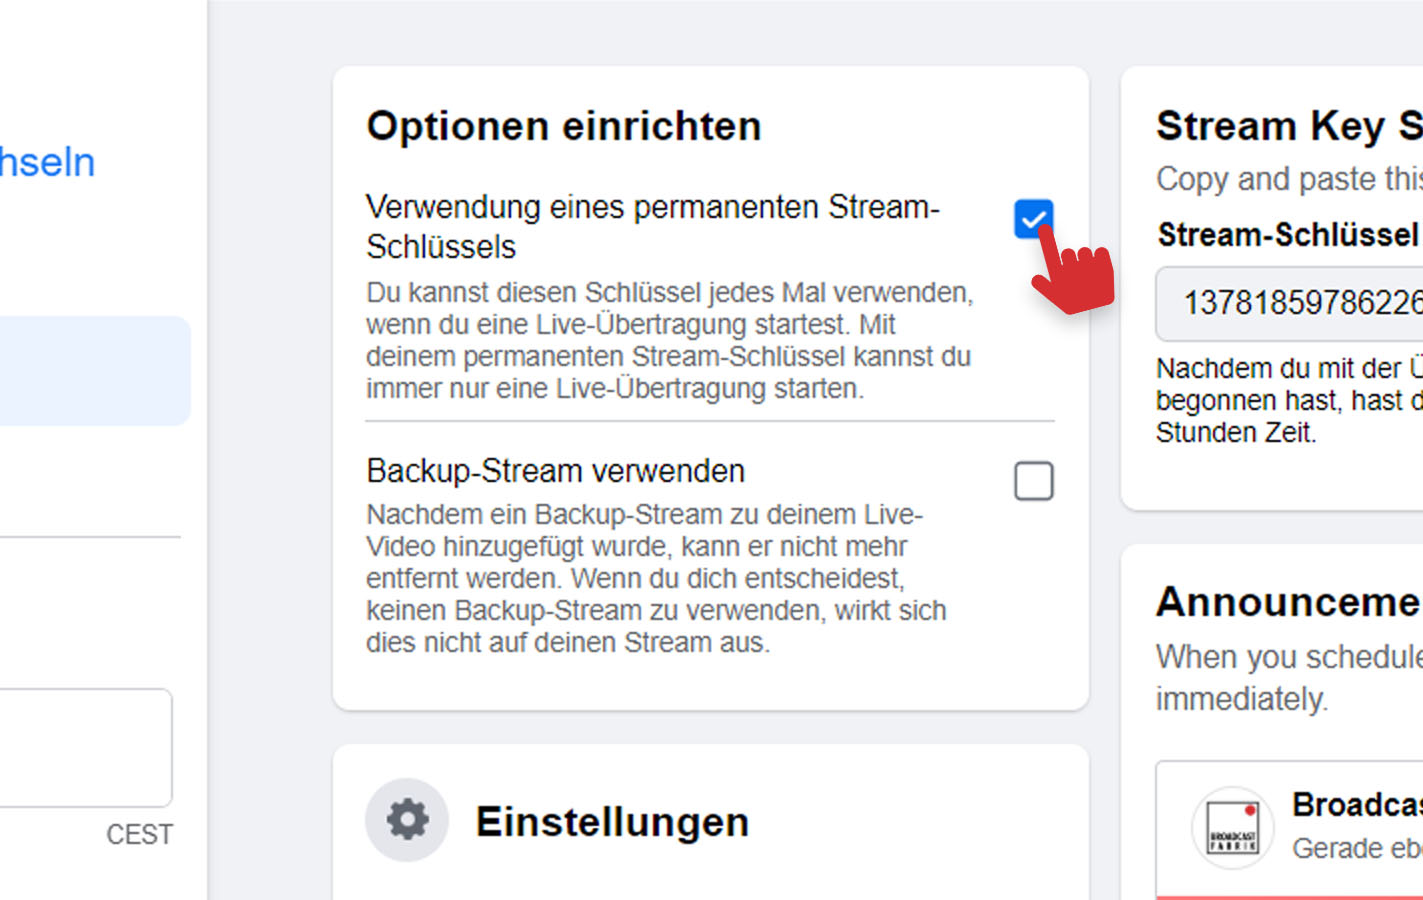Click the red pointing hand icon

(x=1072, y=272)
